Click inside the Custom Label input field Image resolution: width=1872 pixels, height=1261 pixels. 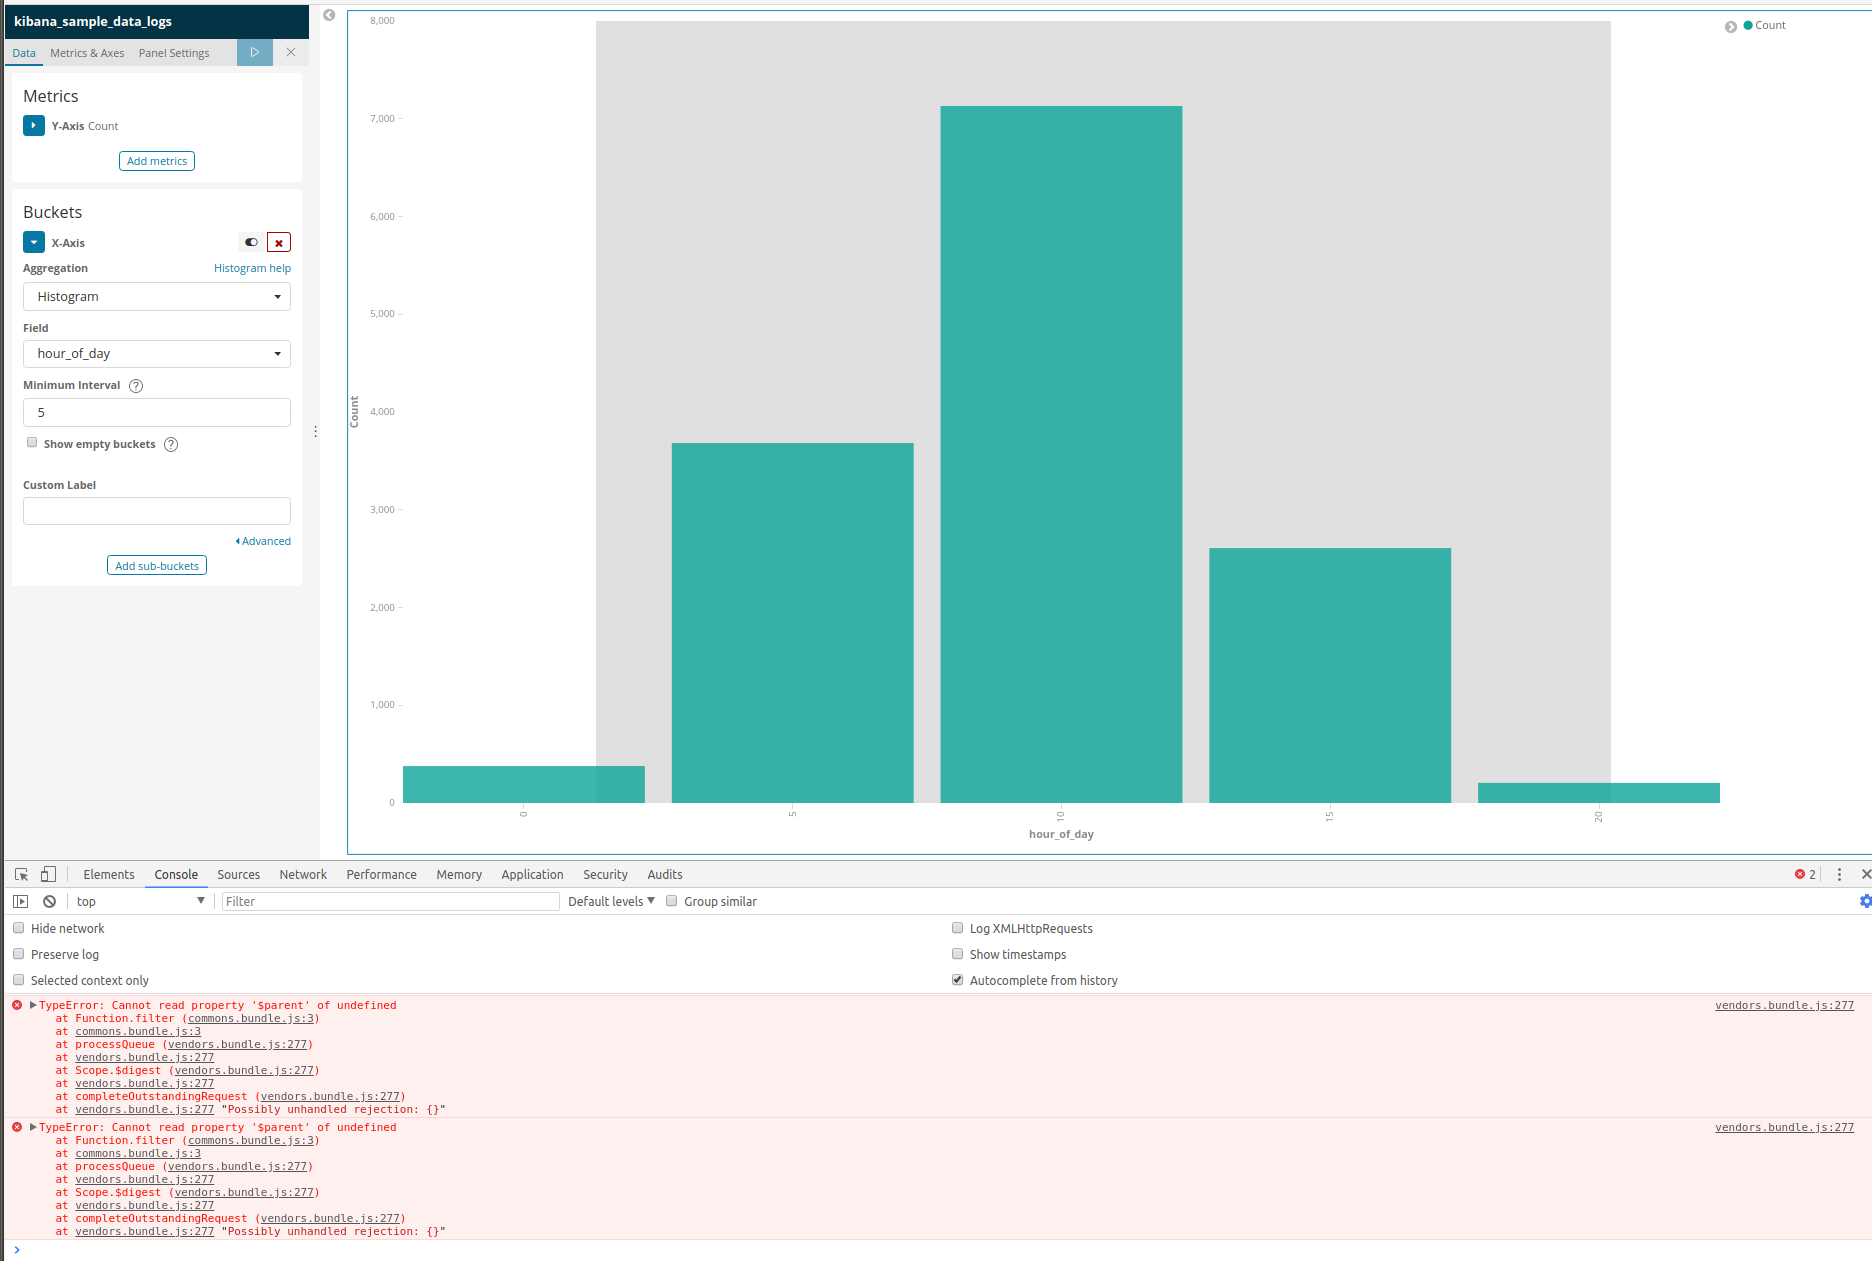[x=156, y=510]
